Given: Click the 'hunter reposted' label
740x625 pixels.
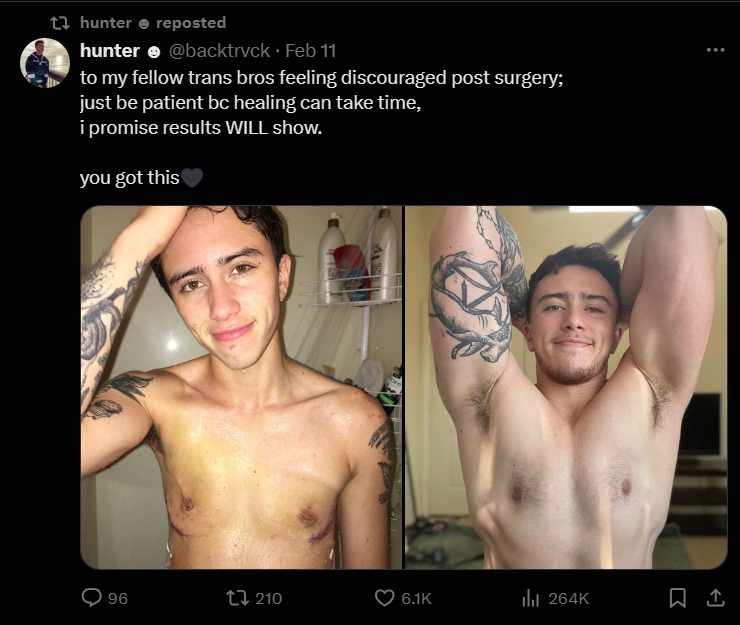Looking at the screenshot, I should [x=153, y=23].
